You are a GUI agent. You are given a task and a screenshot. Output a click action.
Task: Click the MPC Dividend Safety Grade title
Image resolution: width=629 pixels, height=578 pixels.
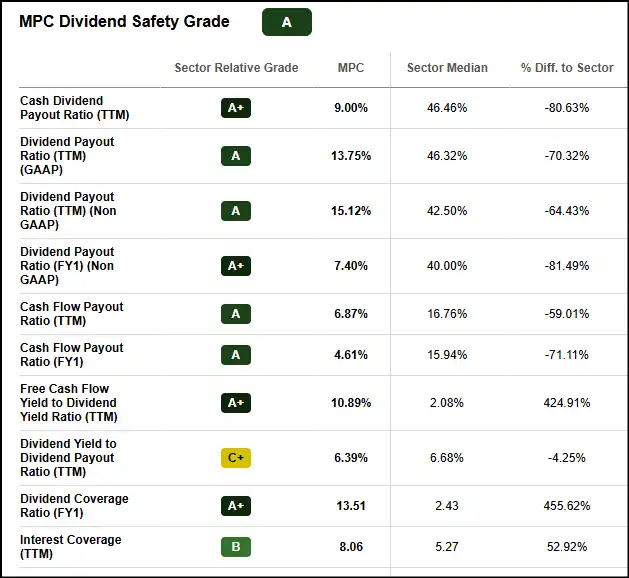(x=124, y=22)
